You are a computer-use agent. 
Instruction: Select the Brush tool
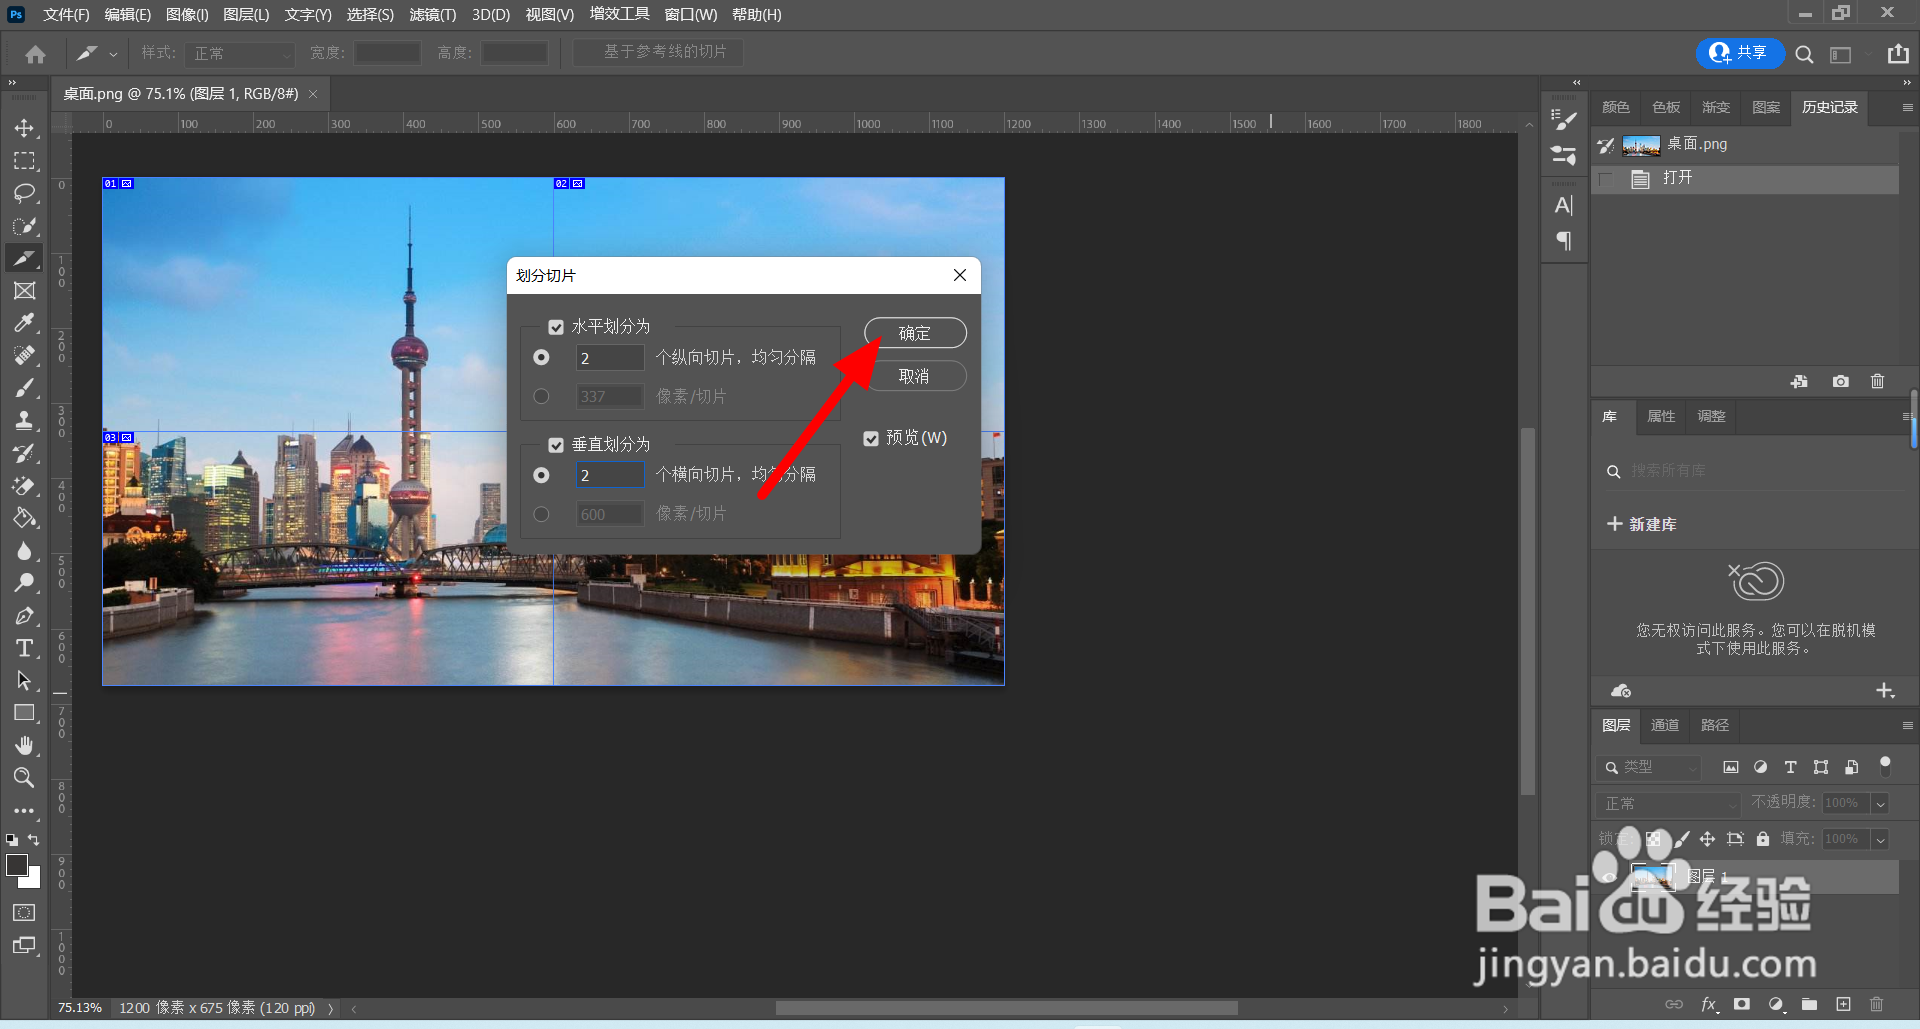tap(24, 388)
